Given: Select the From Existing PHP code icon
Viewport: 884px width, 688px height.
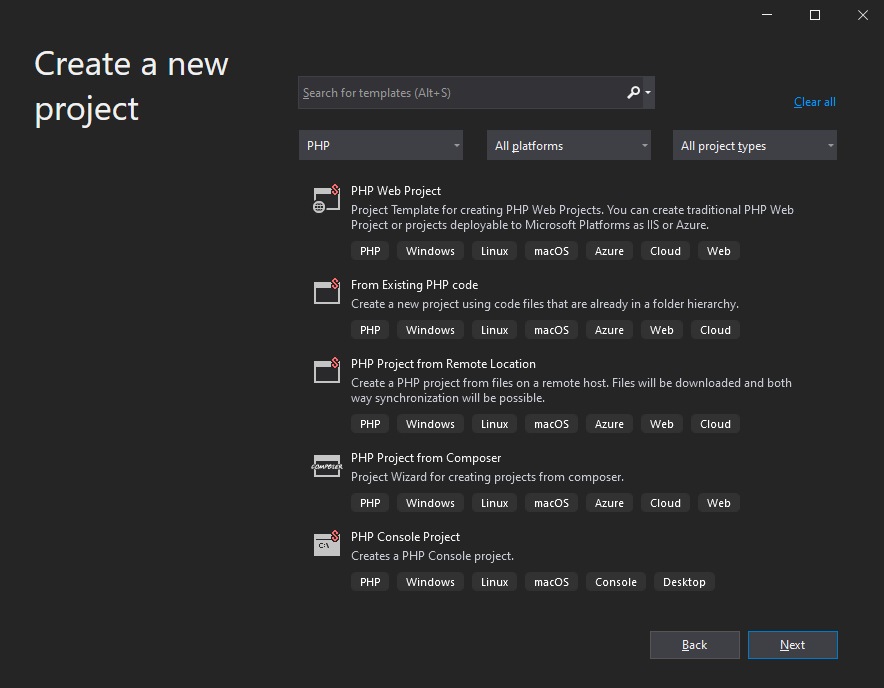Looking at the screenshot, I should 326,292.
